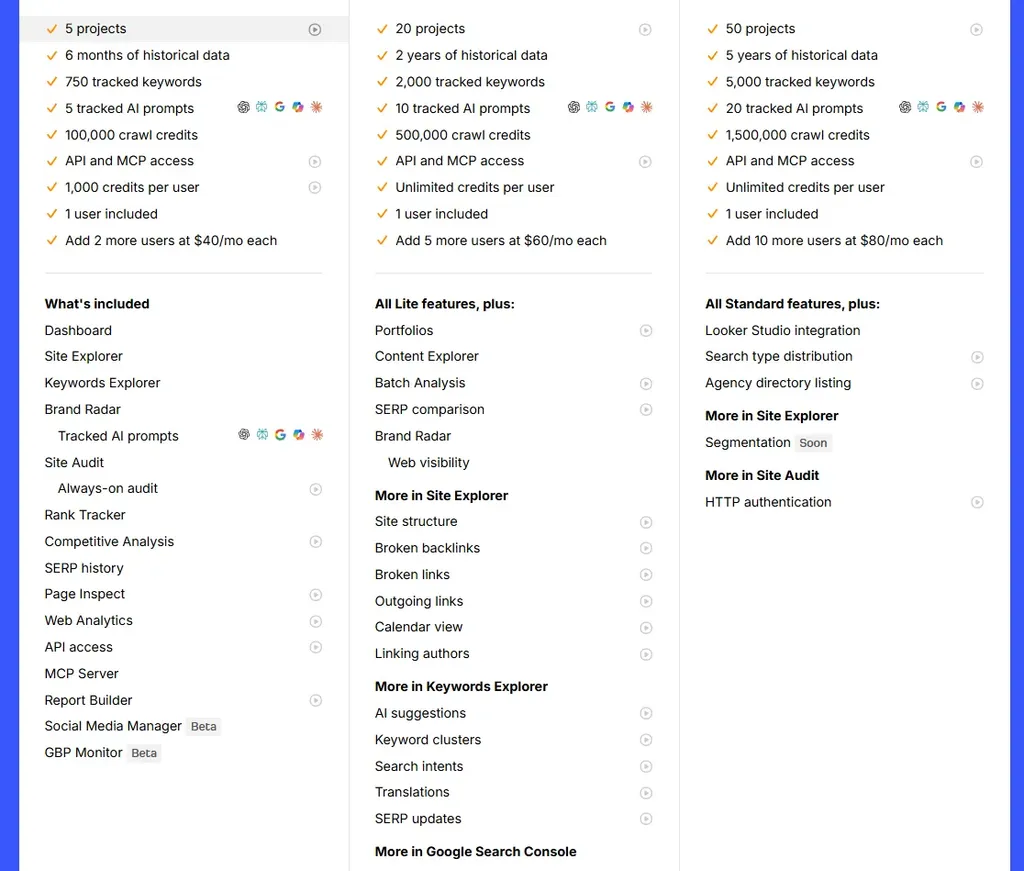Open video icon next to 20 projects

645,29
